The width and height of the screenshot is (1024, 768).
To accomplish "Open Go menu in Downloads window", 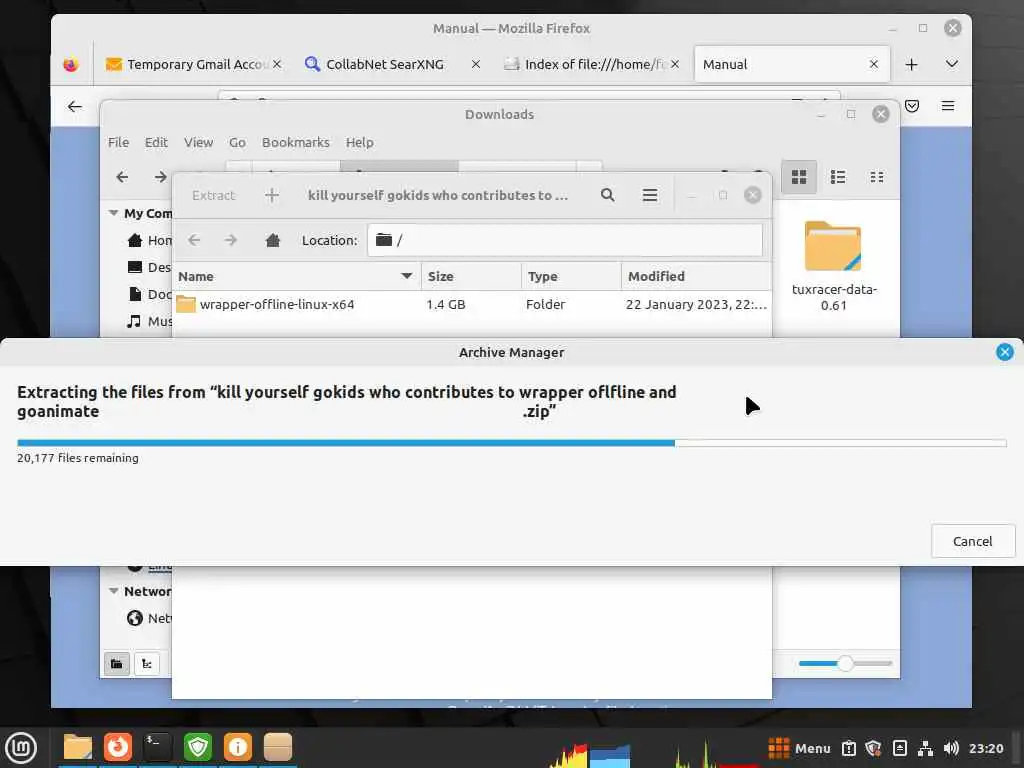I will pyautogui.click(x=237, y=142).
